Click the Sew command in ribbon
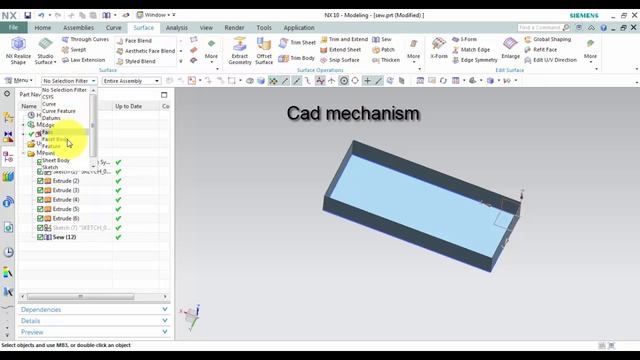This screenshot has height=360, width=640. 382,39
